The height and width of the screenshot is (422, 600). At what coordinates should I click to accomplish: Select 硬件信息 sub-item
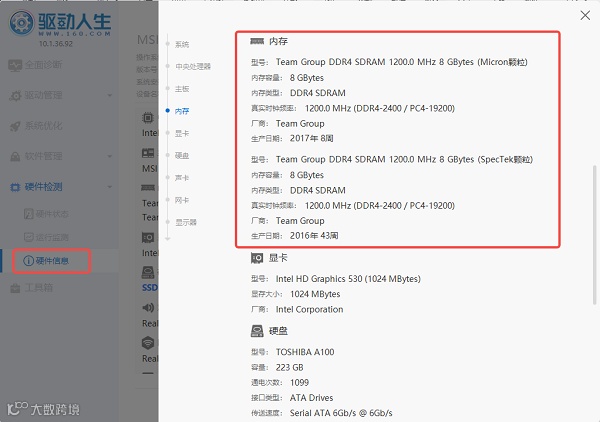coord(52,261)
